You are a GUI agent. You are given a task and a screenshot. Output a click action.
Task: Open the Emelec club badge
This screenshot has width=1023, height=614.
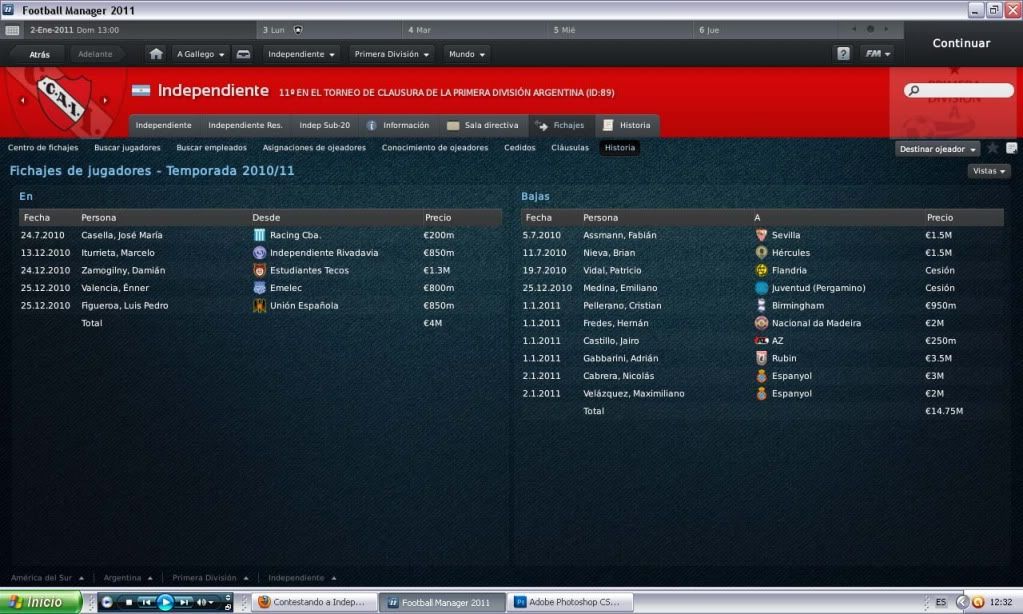click(x=259, y=288)
